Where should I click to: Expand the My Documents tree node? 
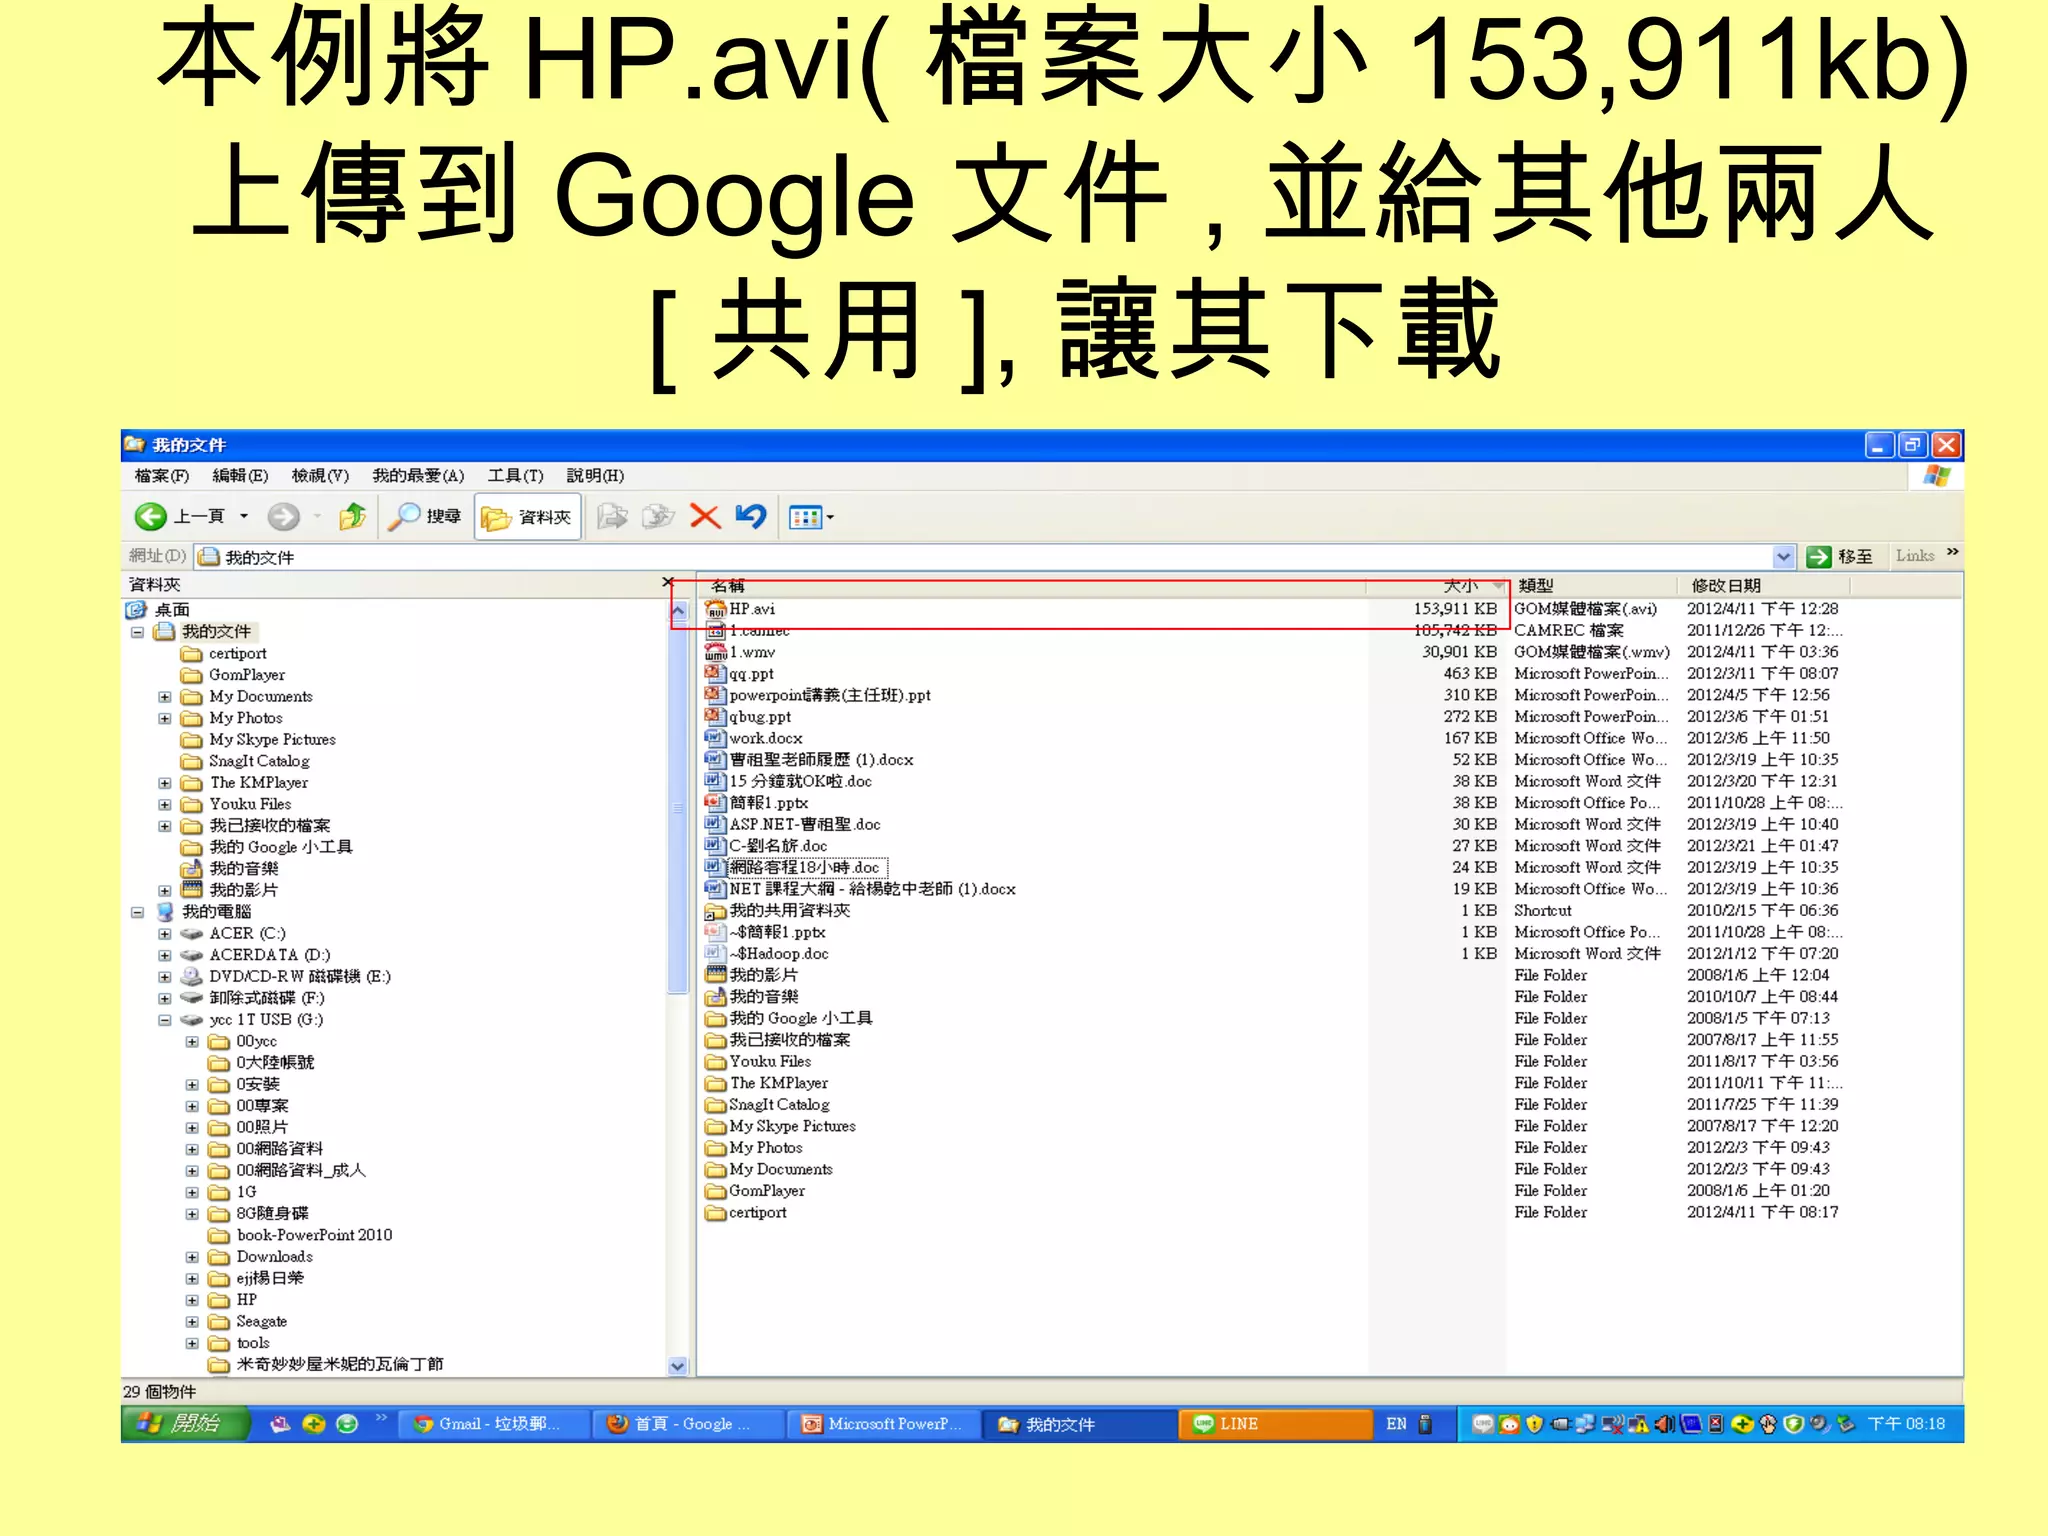(x=165, y=697)
